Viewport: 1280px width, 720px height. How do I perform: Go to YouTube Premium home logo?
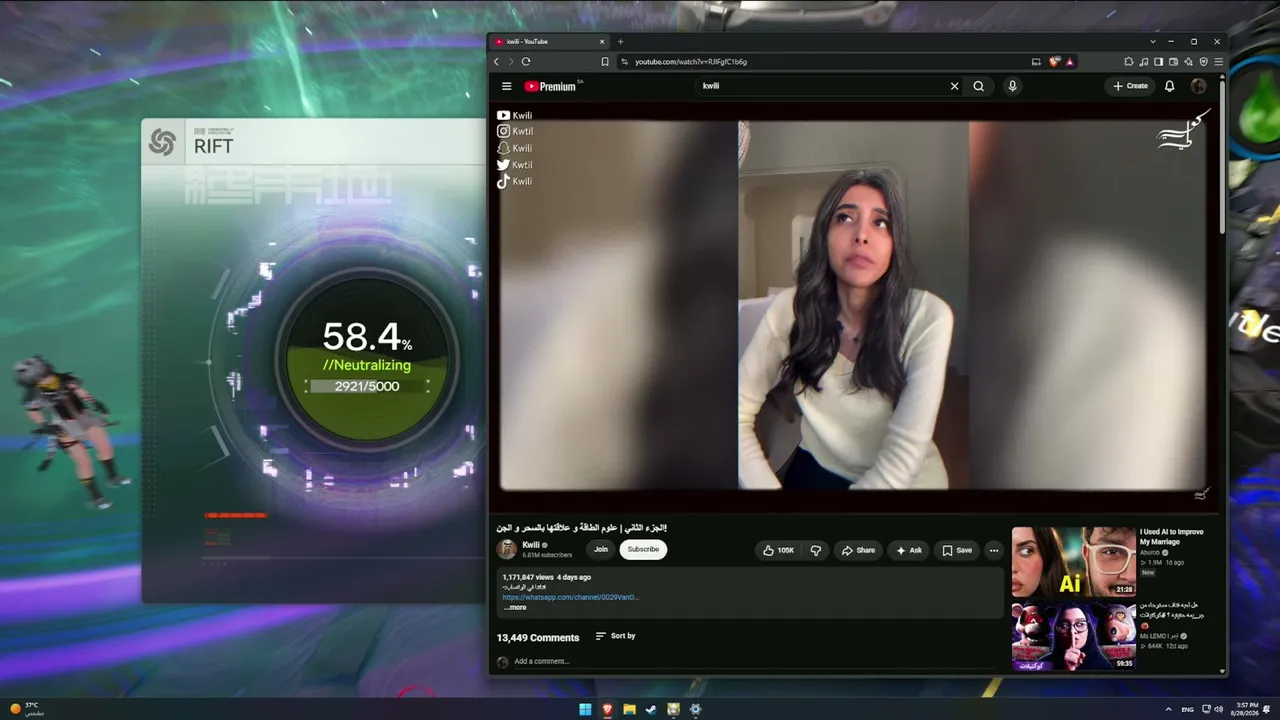click(x=551, y=86)
